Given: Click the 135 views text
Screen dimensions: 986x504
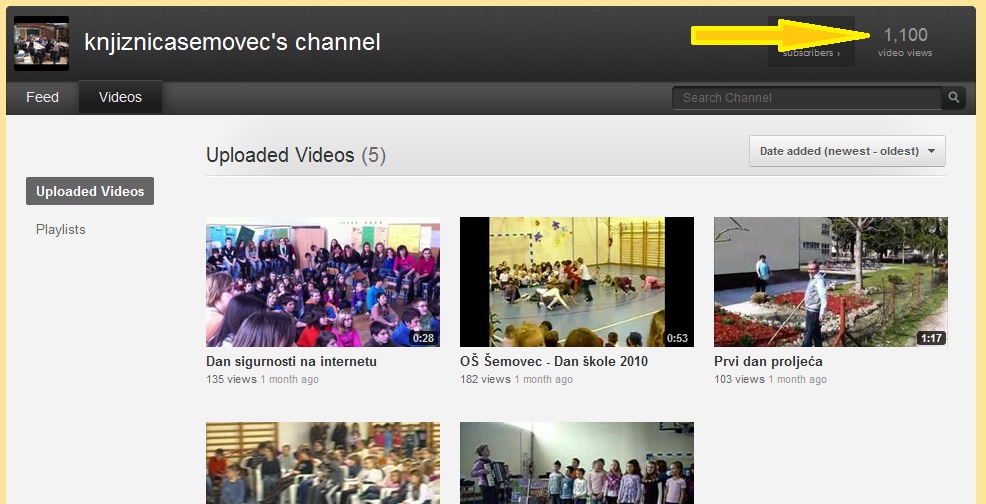Looking at the screenshot, I should point(231,379).
